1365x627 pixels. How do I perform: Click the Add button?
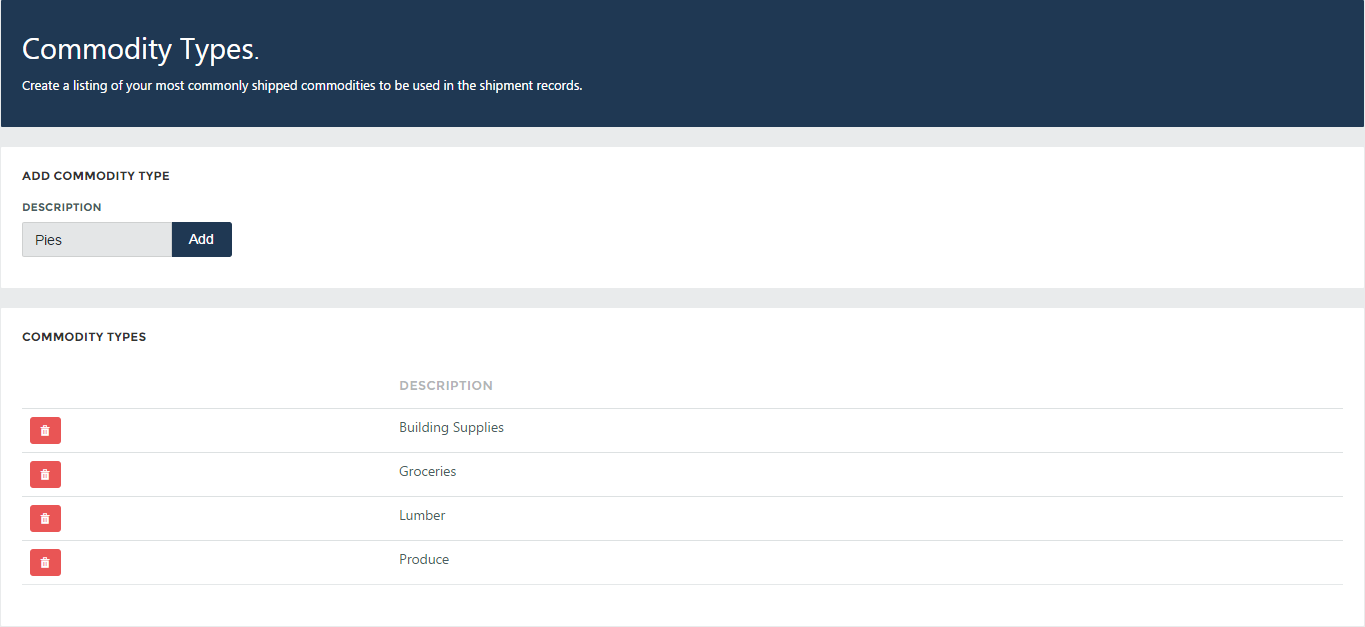pyautogui.click(x=201, y=239)
